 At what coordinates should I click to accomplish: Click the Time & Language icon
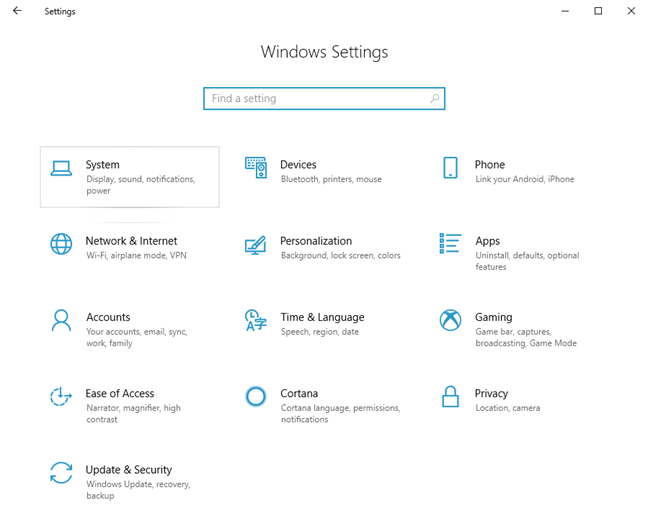pos(256,320)
